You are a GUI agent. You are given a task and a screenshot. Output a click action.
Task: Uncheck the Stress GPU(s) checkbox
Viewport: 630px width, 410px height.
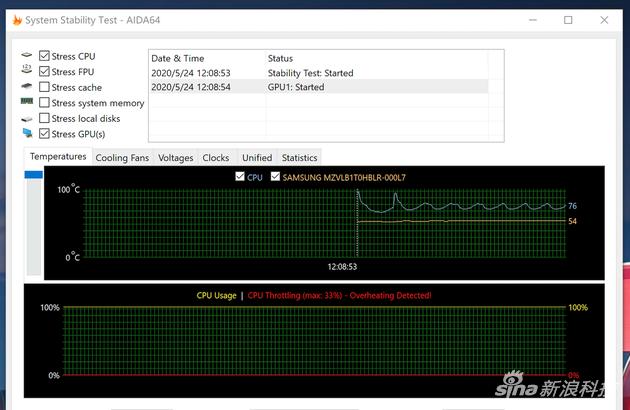[x=44, y=133]
